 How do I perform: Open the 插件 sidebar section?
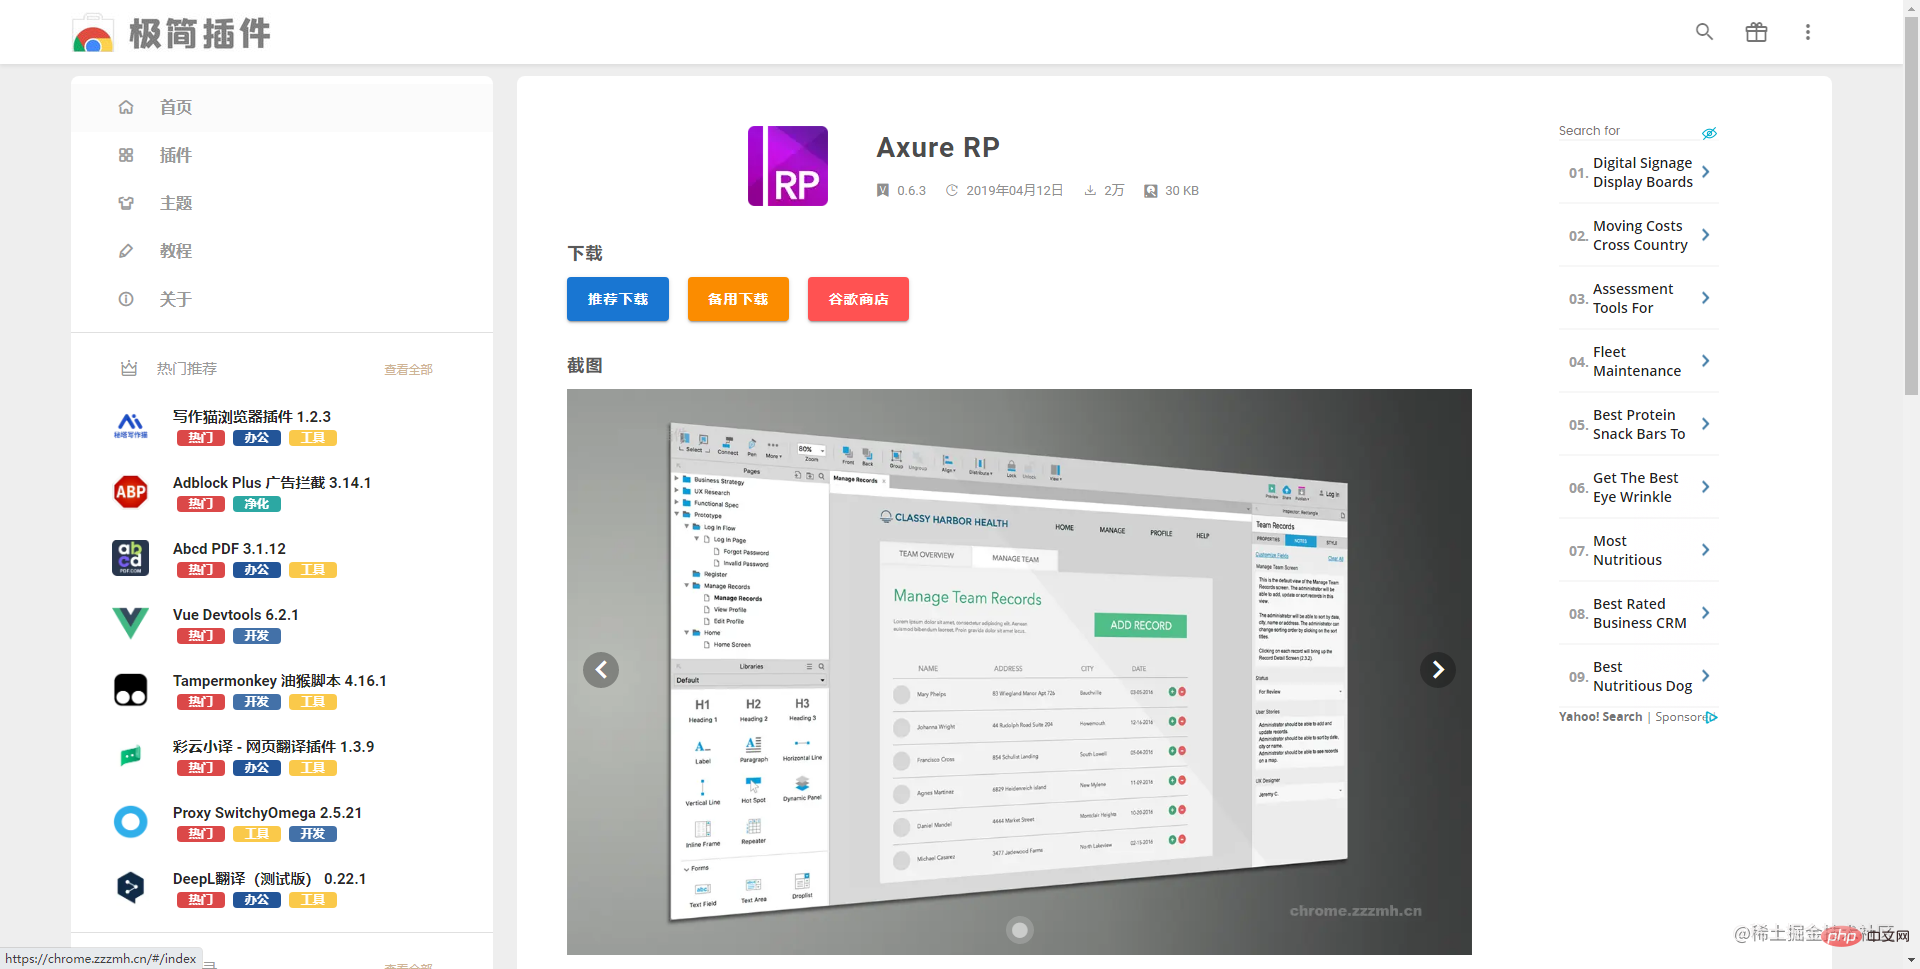[x=282, y=155]
